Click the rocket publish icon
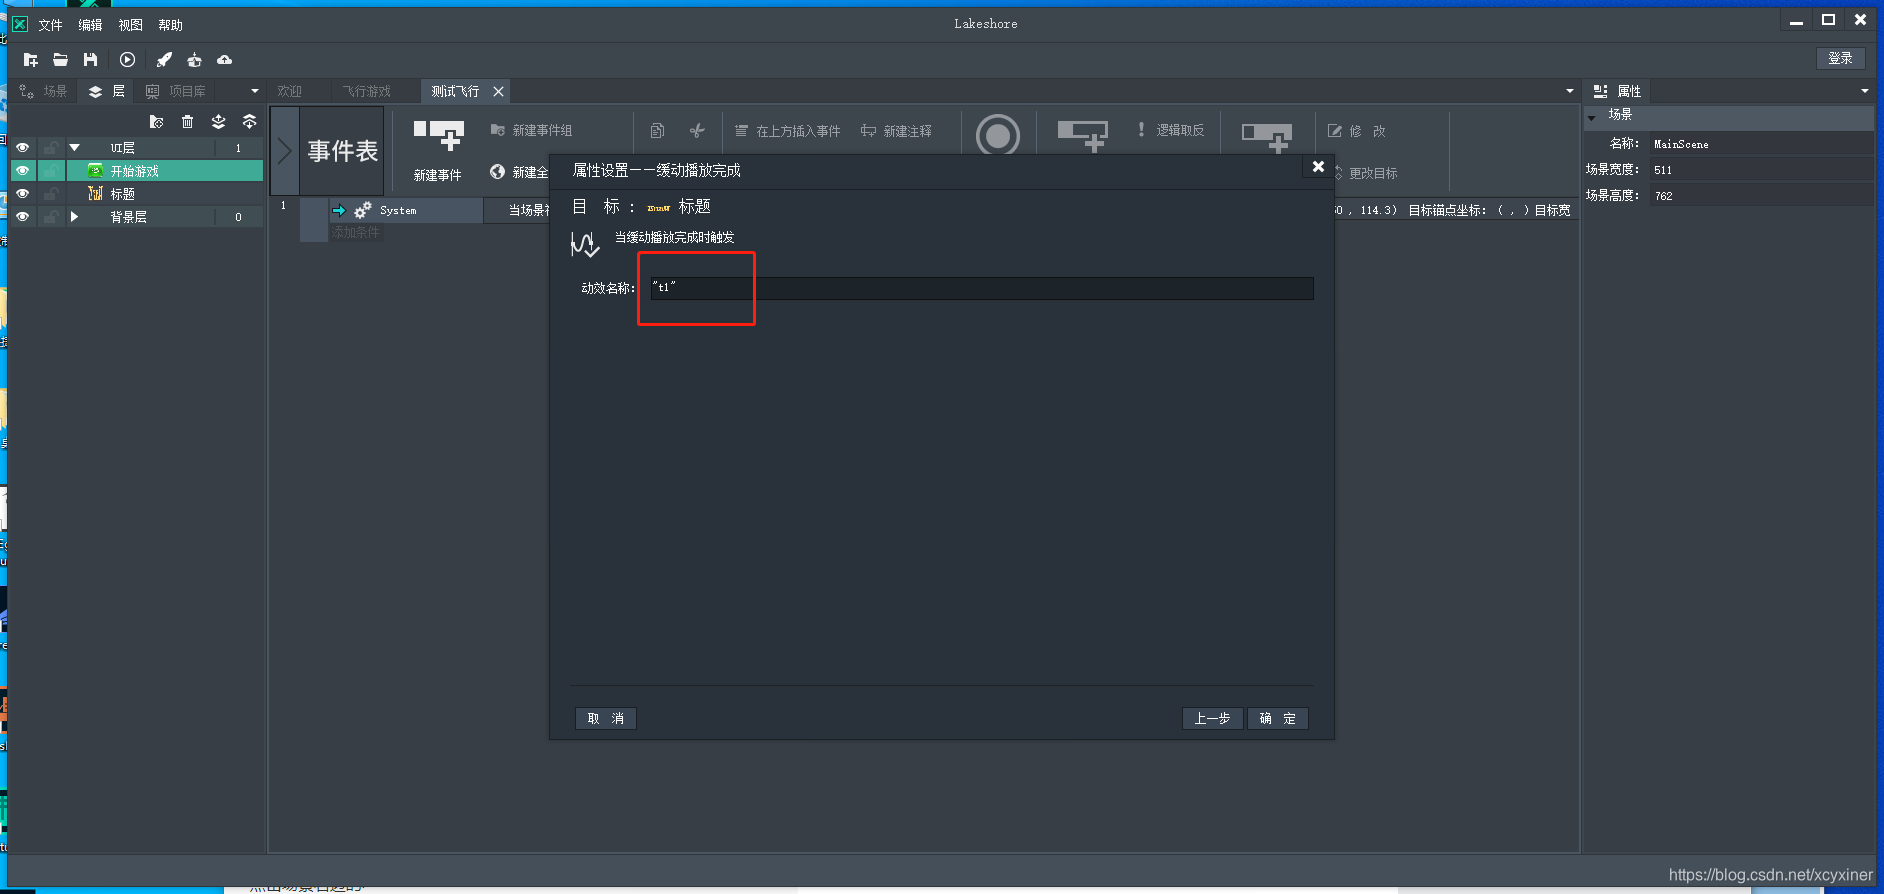1884x894 pixels. [164, 60]
